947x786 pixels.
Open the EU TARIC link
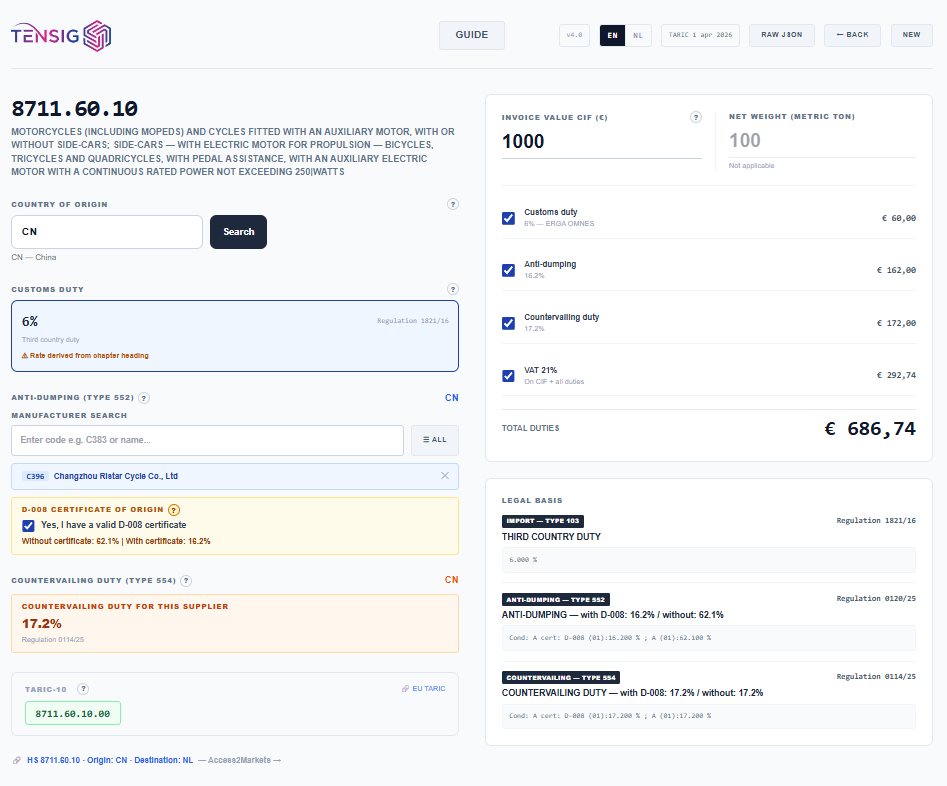click(x=423, y=688)
